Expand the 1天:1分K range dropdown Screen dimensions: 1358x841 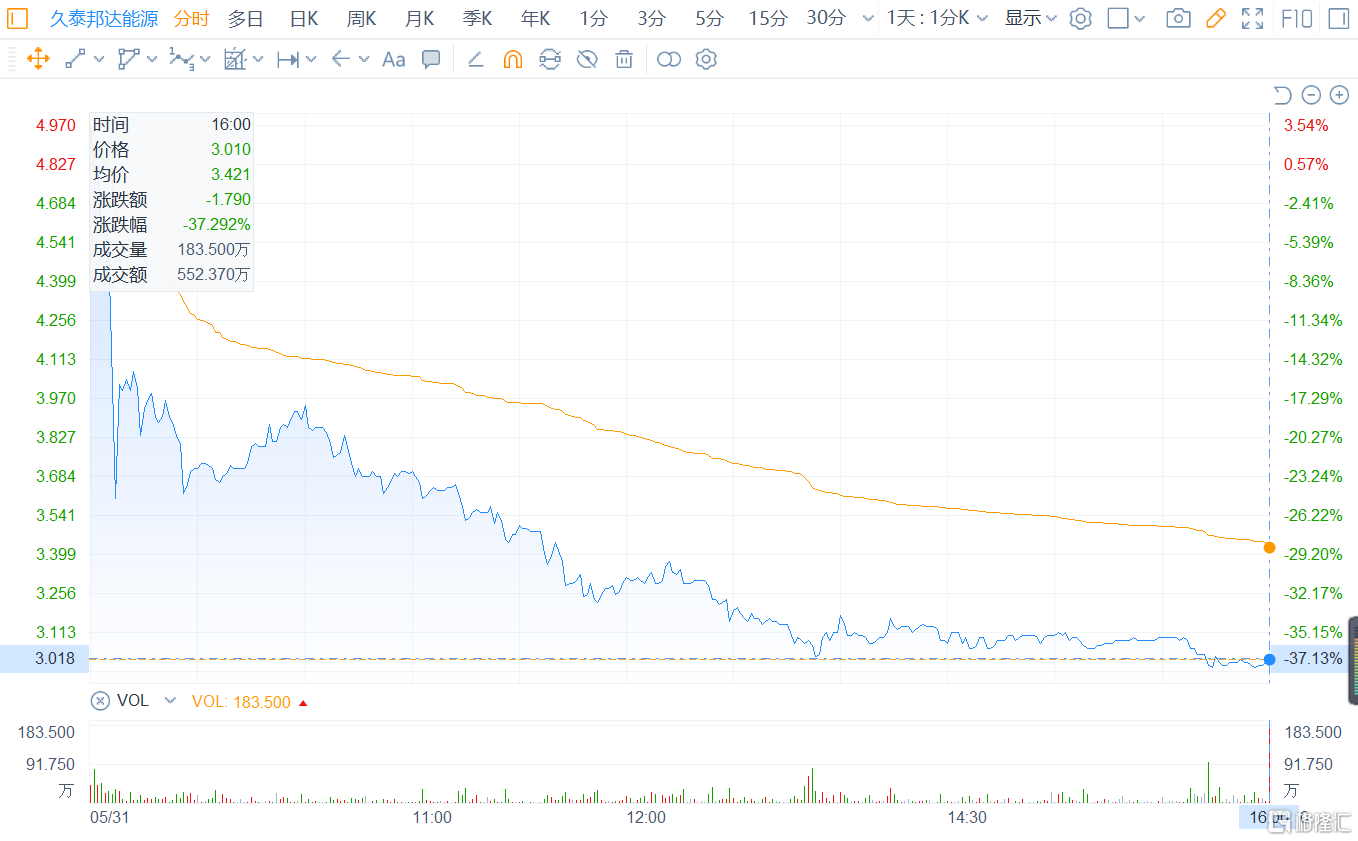937,18
